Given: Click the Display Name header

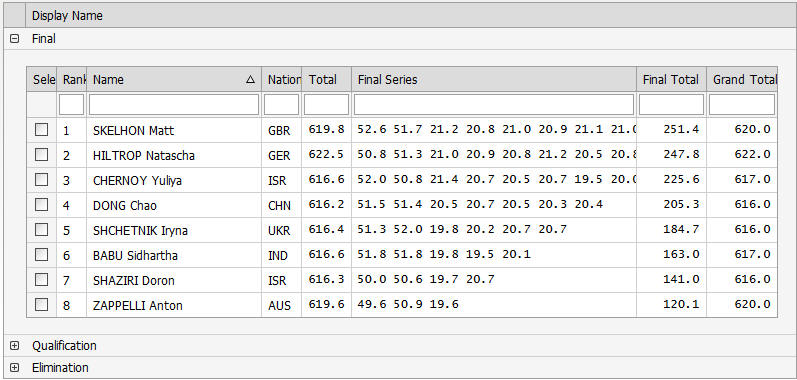Looking at the screenshot, I should click(x=67, y=16).
